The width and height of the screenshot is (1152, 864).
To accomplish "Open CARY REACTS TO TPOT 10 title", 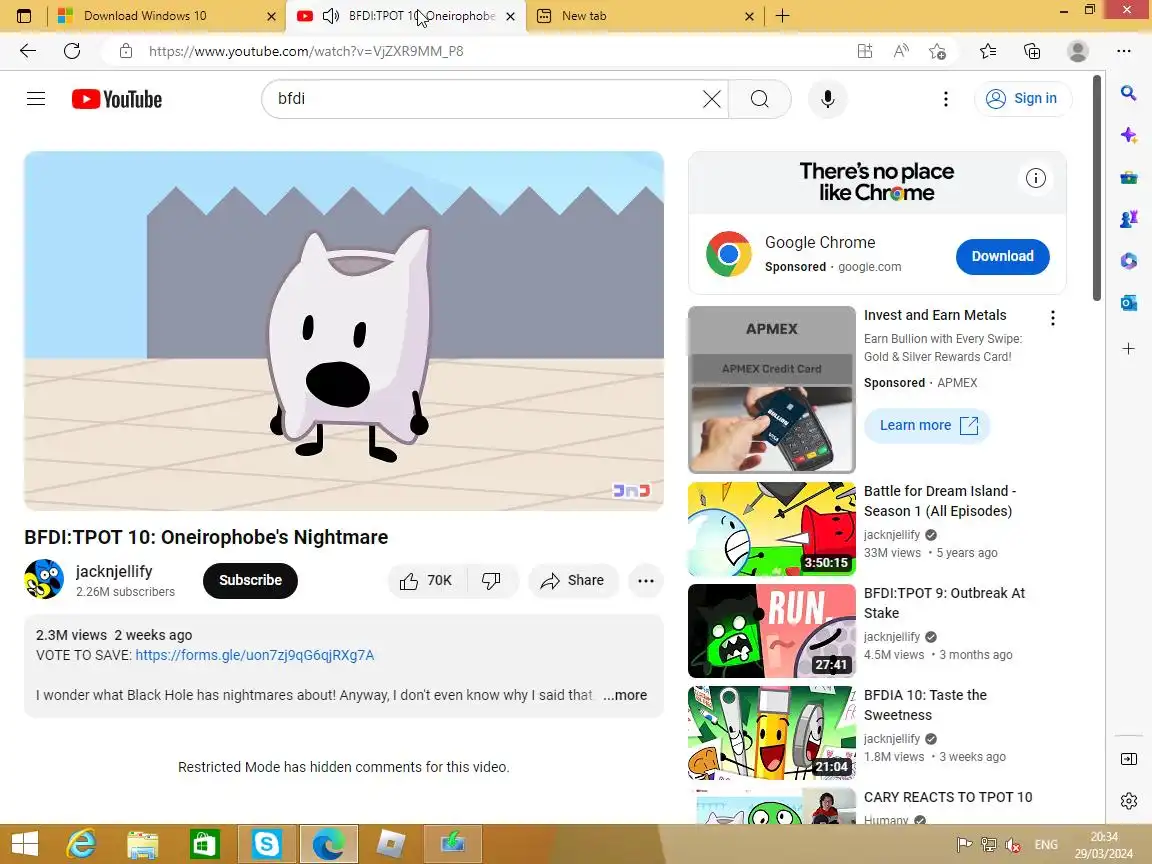I will (x=948, y=797).
